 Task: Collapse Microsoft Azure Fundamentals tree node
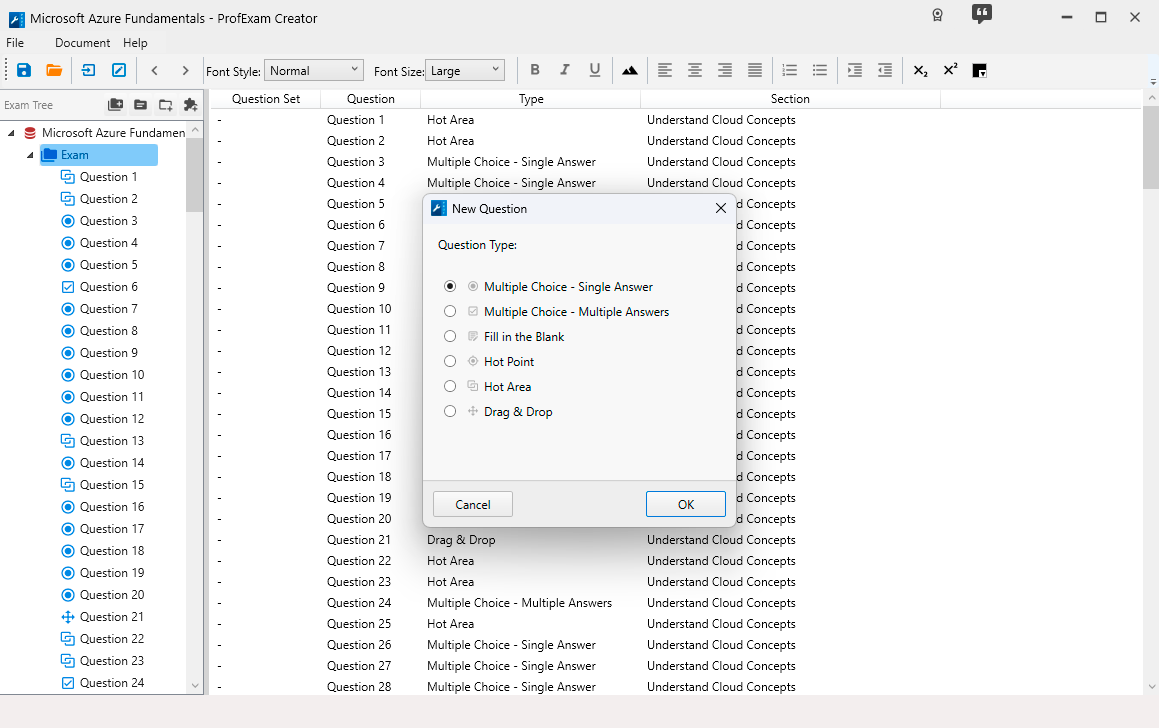pos(11,133)
